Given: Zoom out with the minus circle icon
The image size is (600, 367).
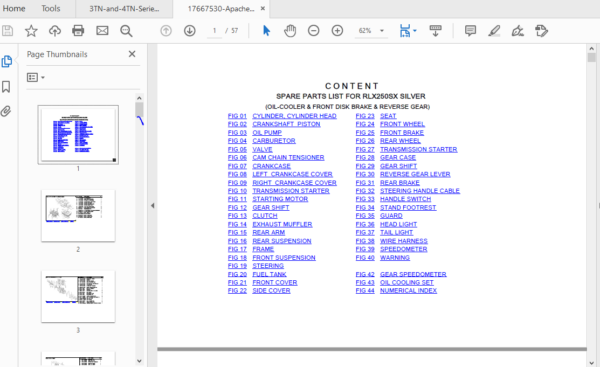Looking at the screenshot, I should [x=313, y=31].
